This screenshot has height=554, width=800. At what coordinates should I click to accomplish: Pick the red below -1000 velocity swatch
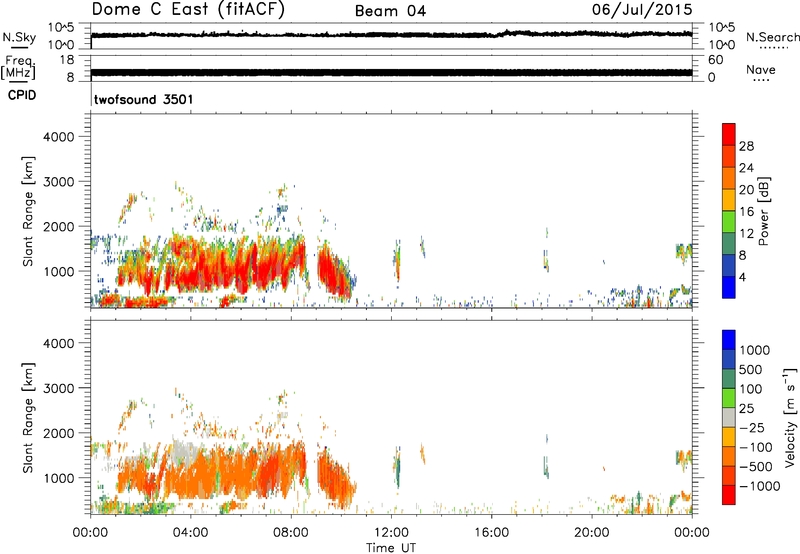click(x=729, y=495)
